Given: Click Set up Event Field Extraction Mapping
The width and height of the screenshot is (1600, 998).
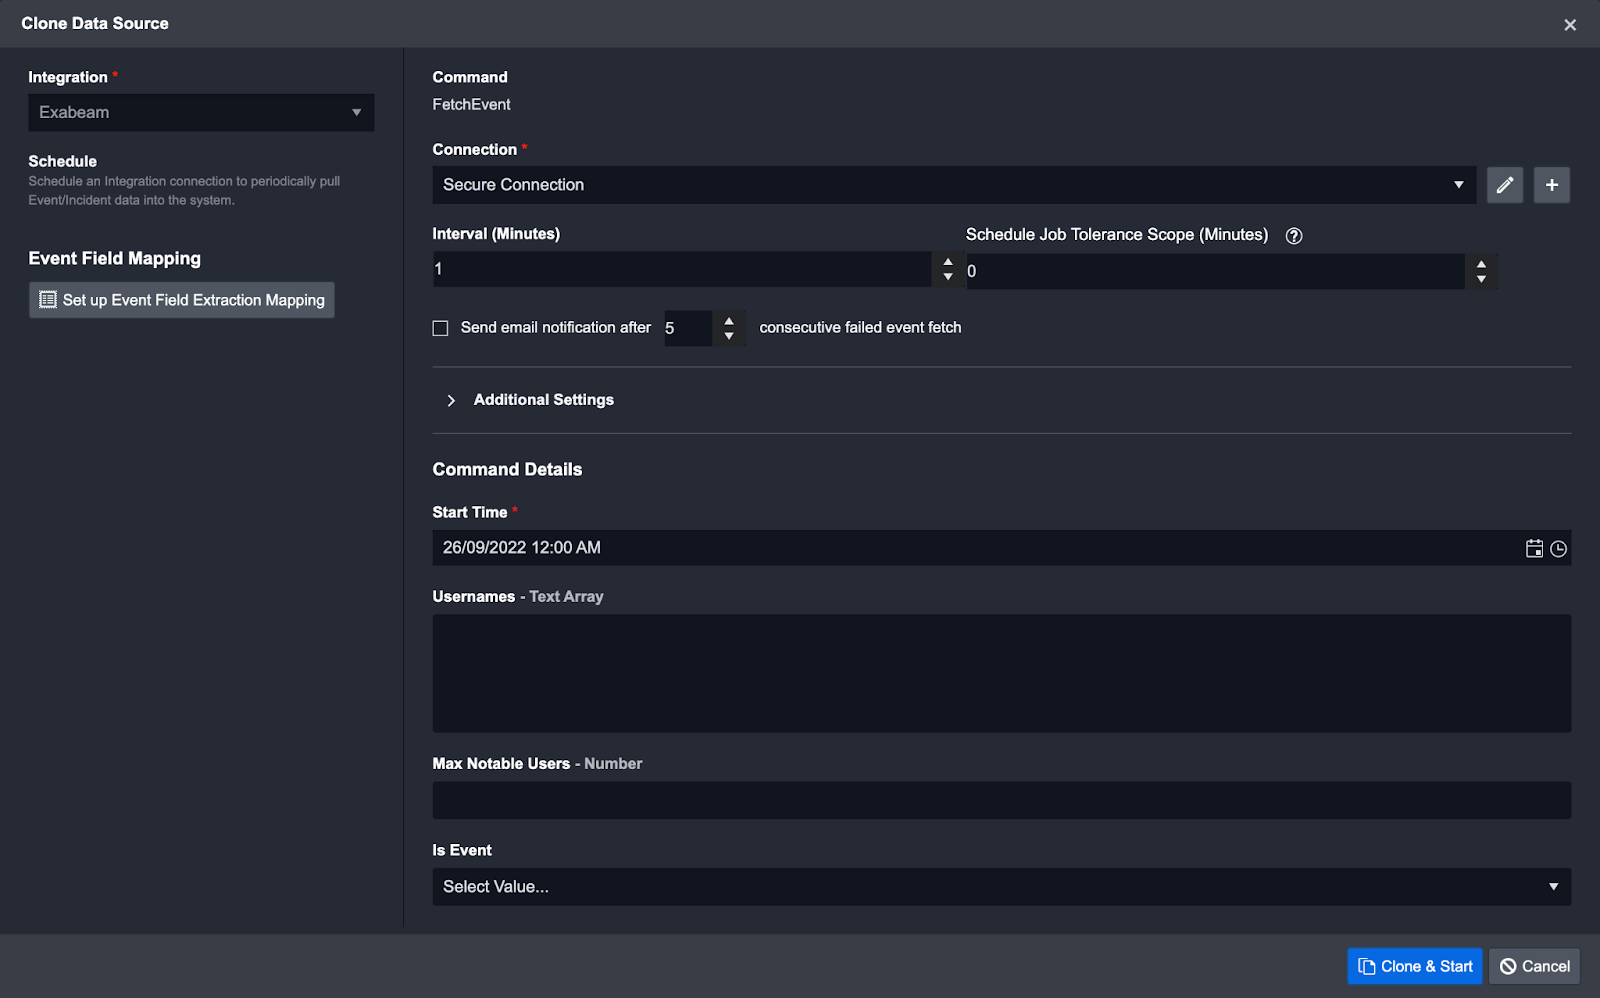Looking at the screenshot, I should pyautogui.click(x=182, y=300).
